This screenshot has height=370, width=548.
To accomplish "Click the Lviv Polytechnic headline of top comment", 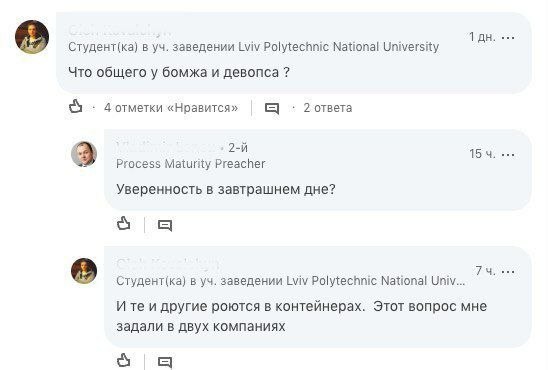I will (253, 47).
